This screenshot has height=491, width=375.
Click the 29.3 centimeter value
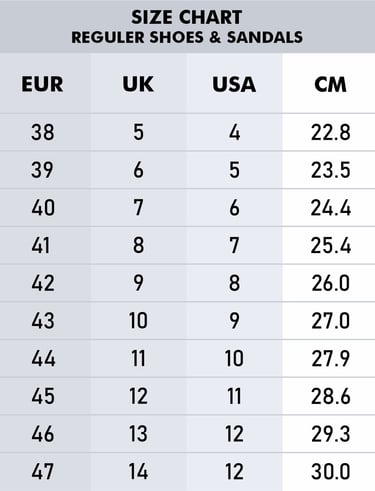(x=330, y=434)
